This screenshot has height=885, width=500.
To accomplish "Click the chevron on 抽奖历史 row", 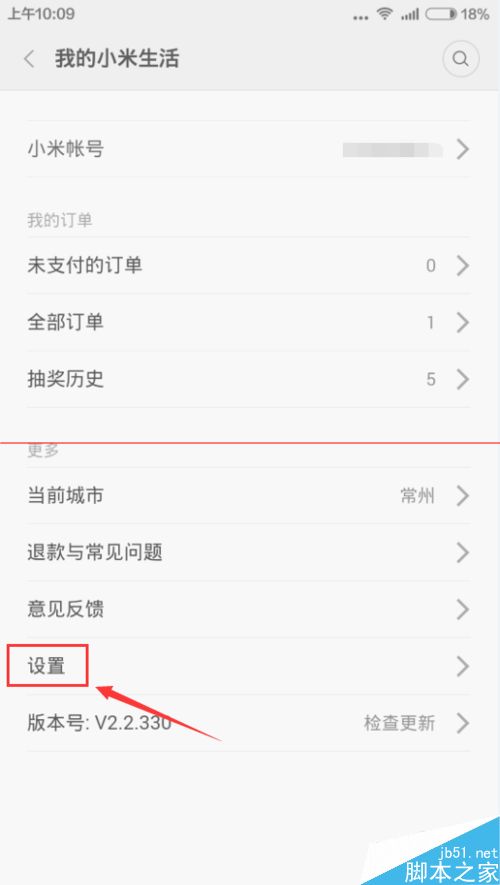I will (x=463, y=379).
